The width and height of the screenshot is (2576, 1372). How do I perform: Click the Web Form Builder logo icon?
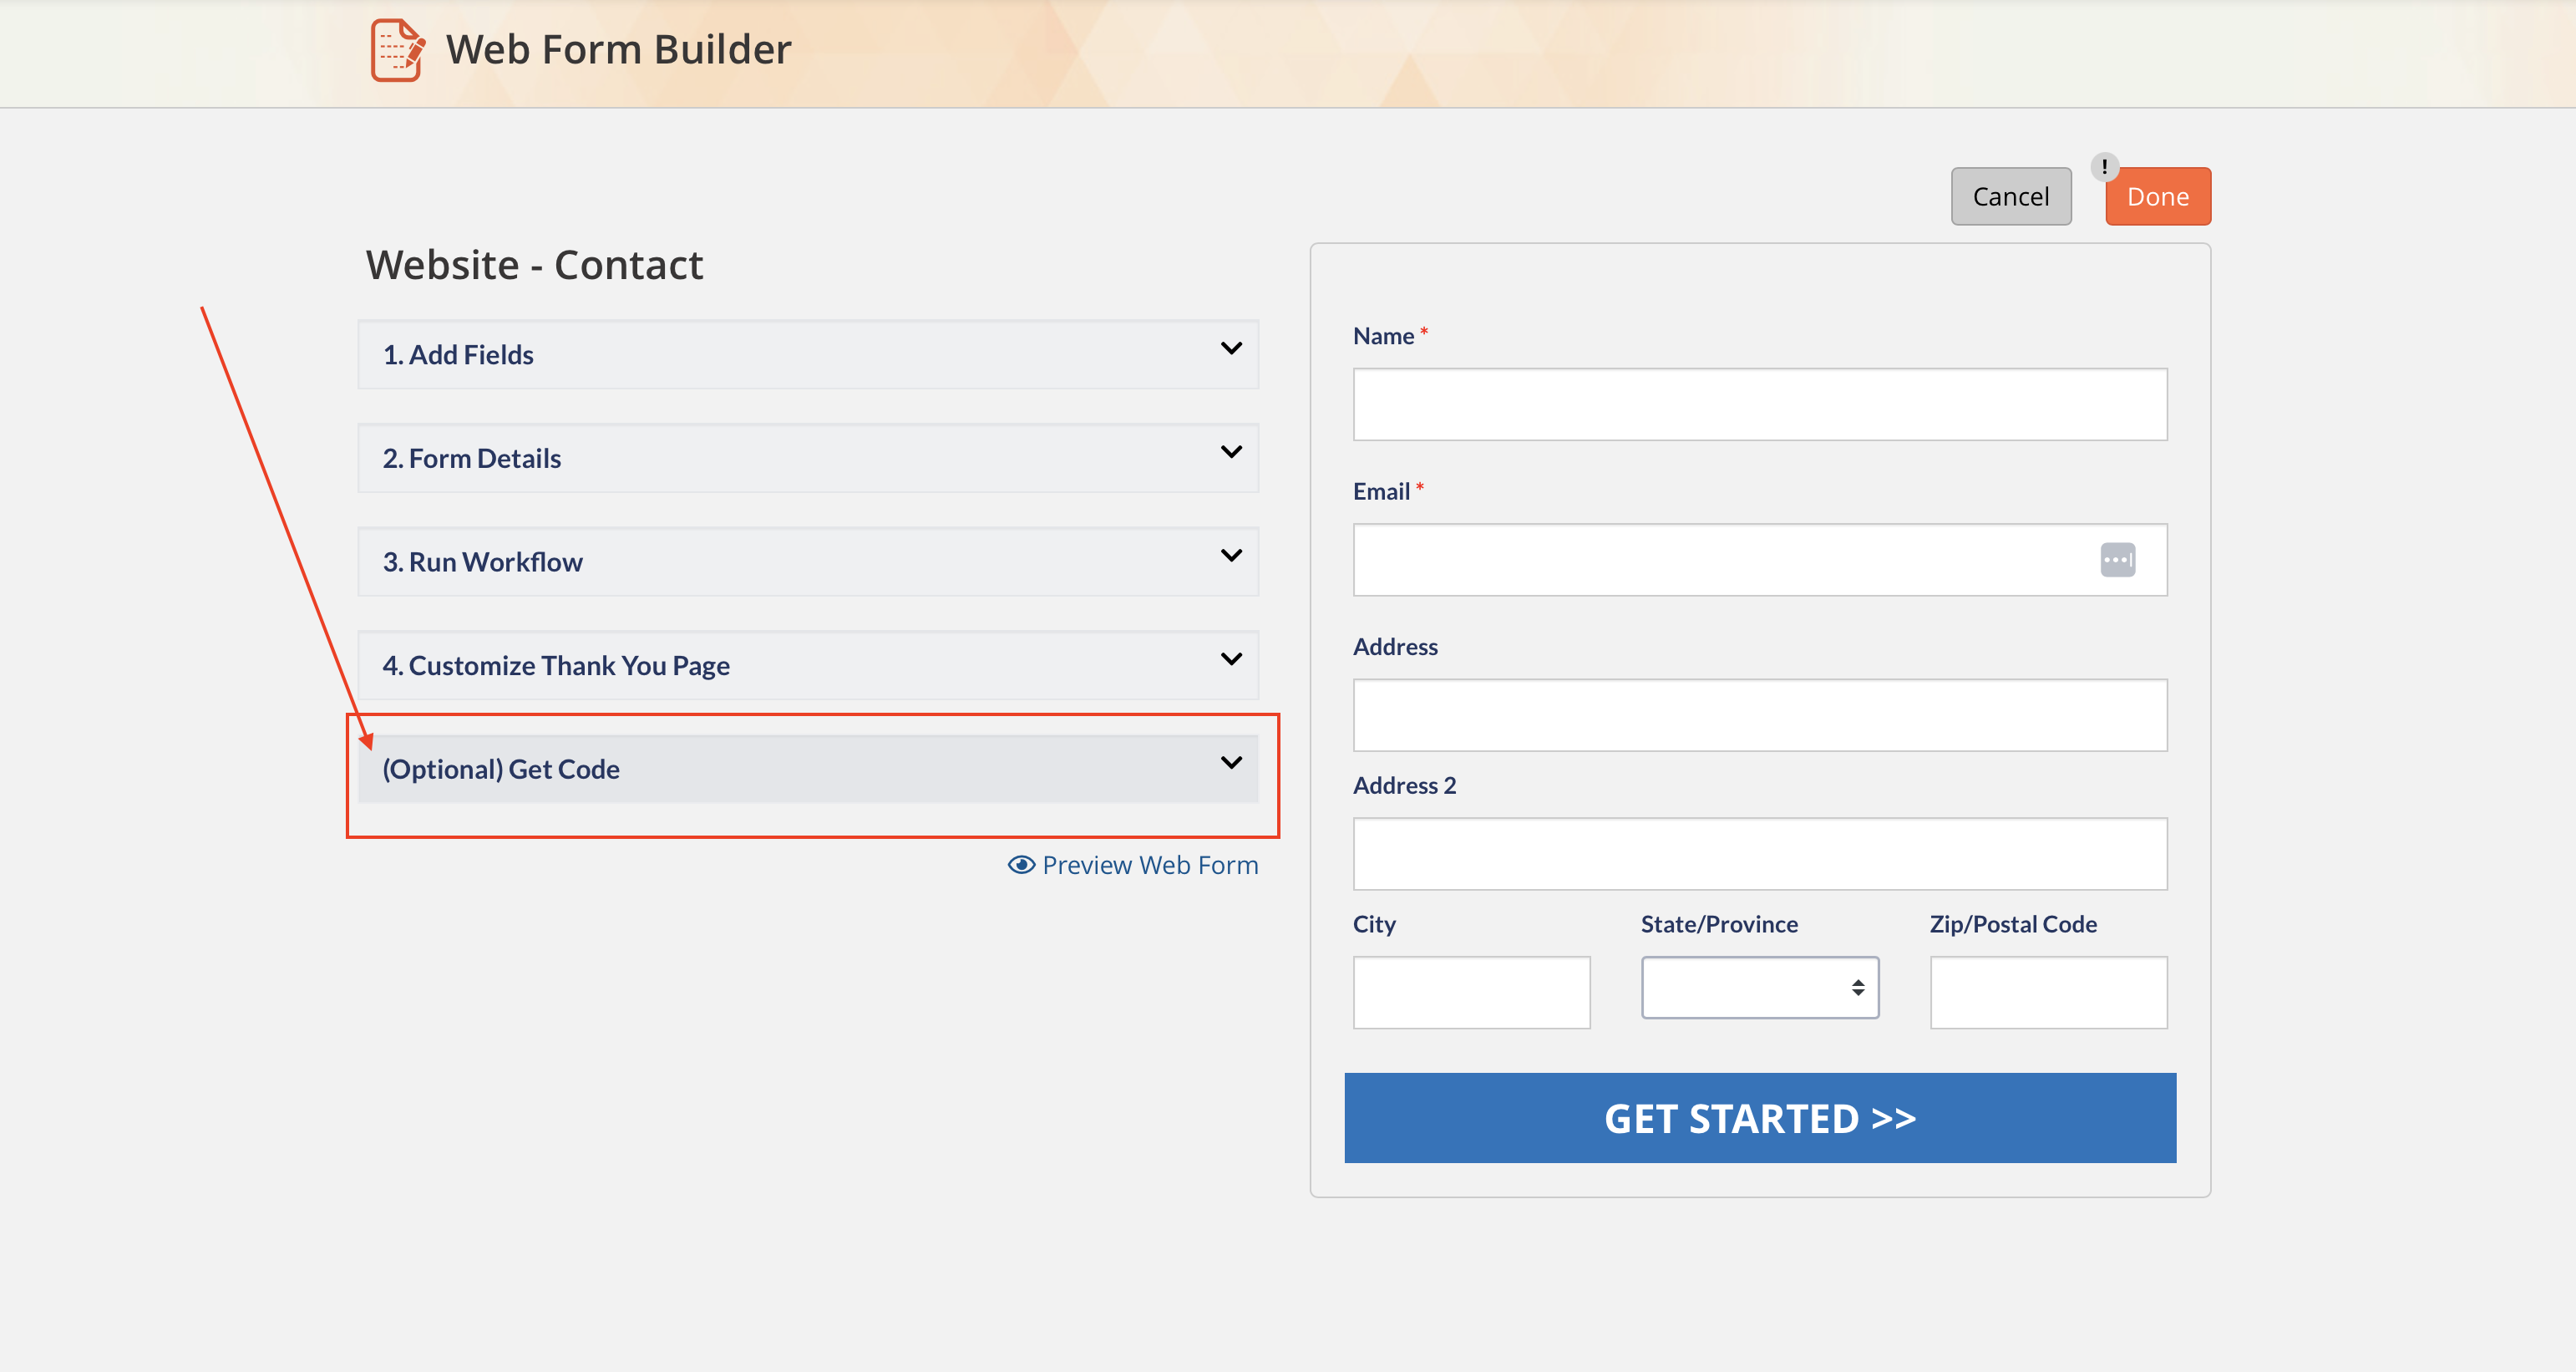398,50
